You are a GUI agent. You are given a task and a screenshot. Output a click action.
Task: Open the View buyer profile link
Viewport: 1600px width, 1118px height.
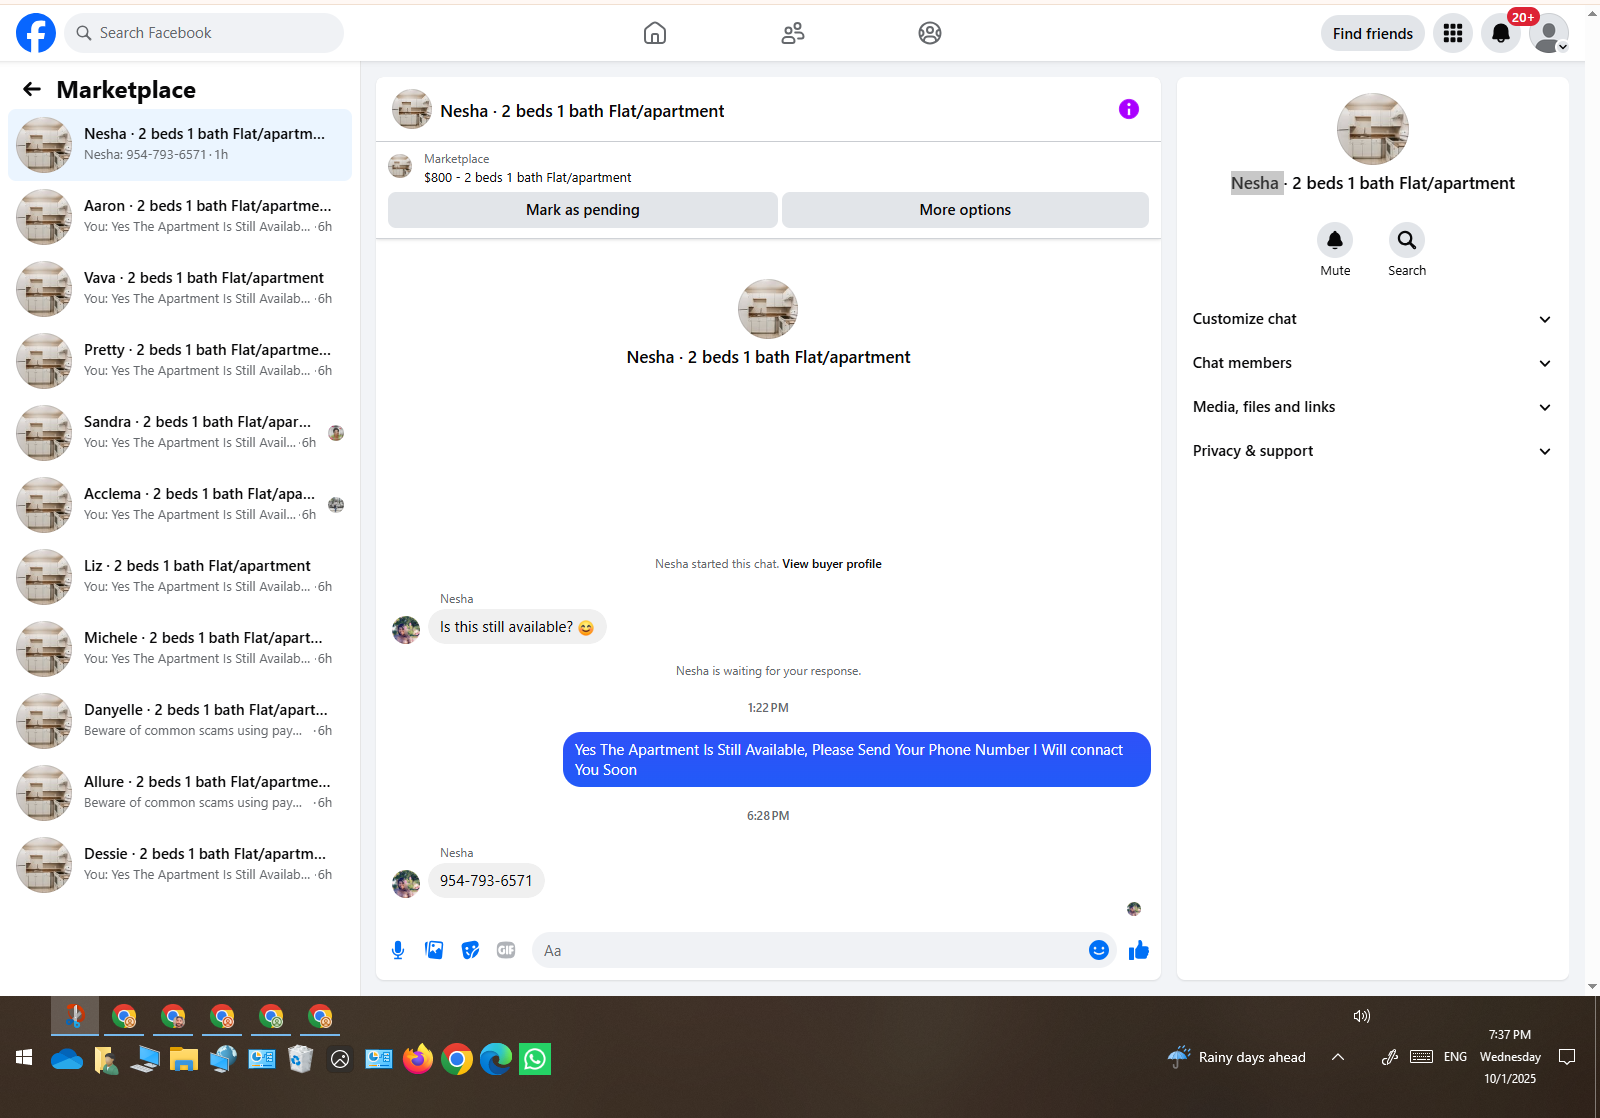pyautogui.click(x=832, y=564)
